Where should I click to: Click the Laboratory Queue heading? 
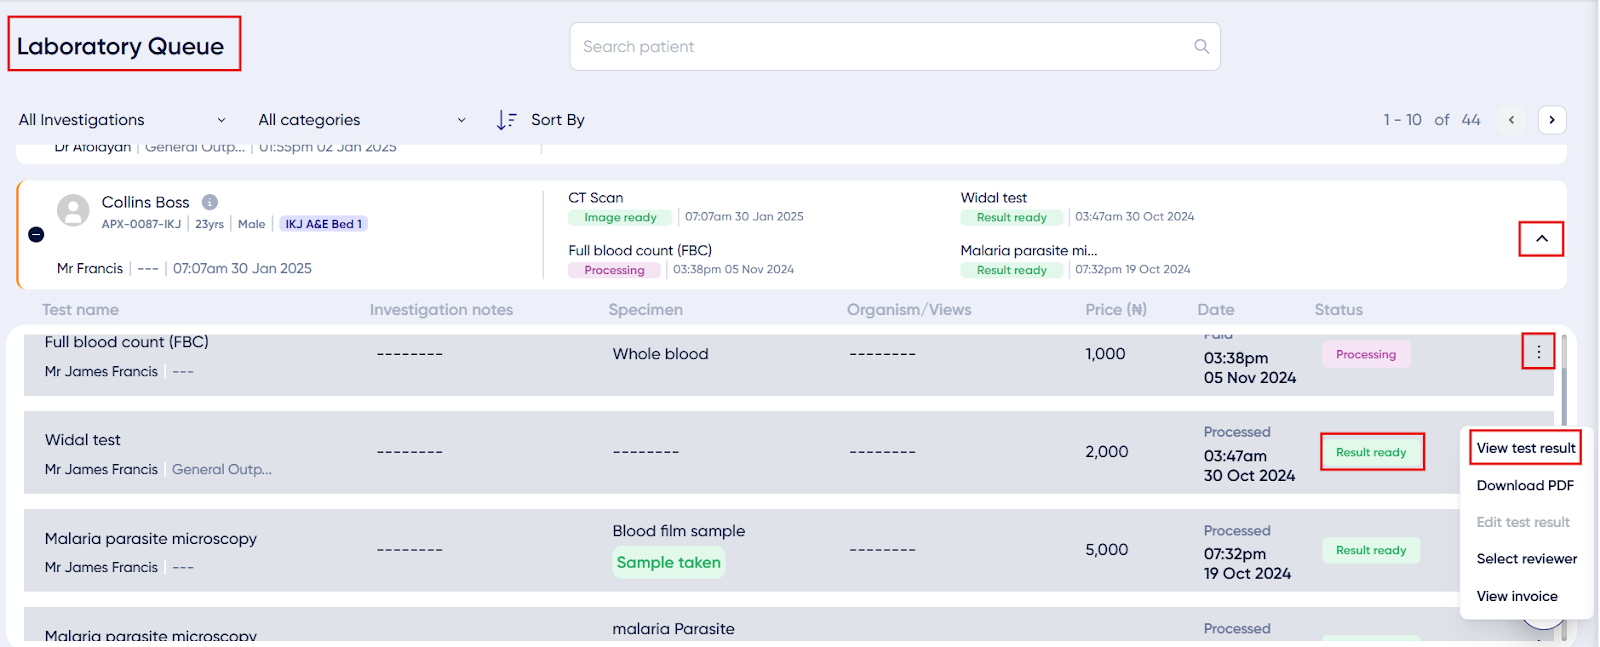[121, 46]
